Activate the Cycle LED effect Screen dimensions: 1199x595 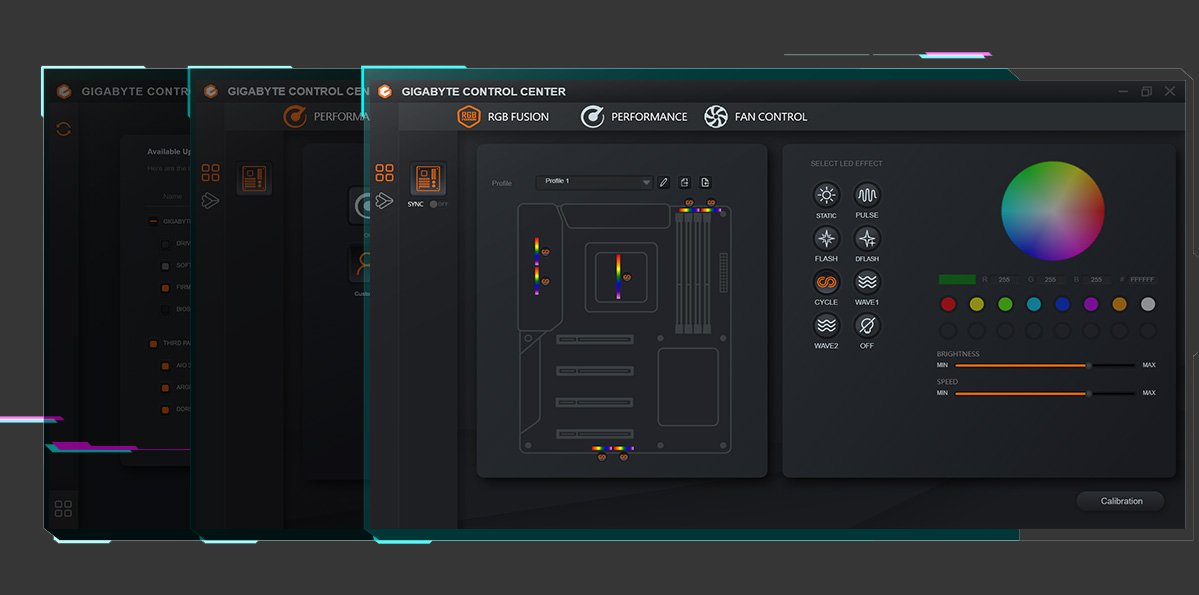pyautogui.click(x=826, y=282)
